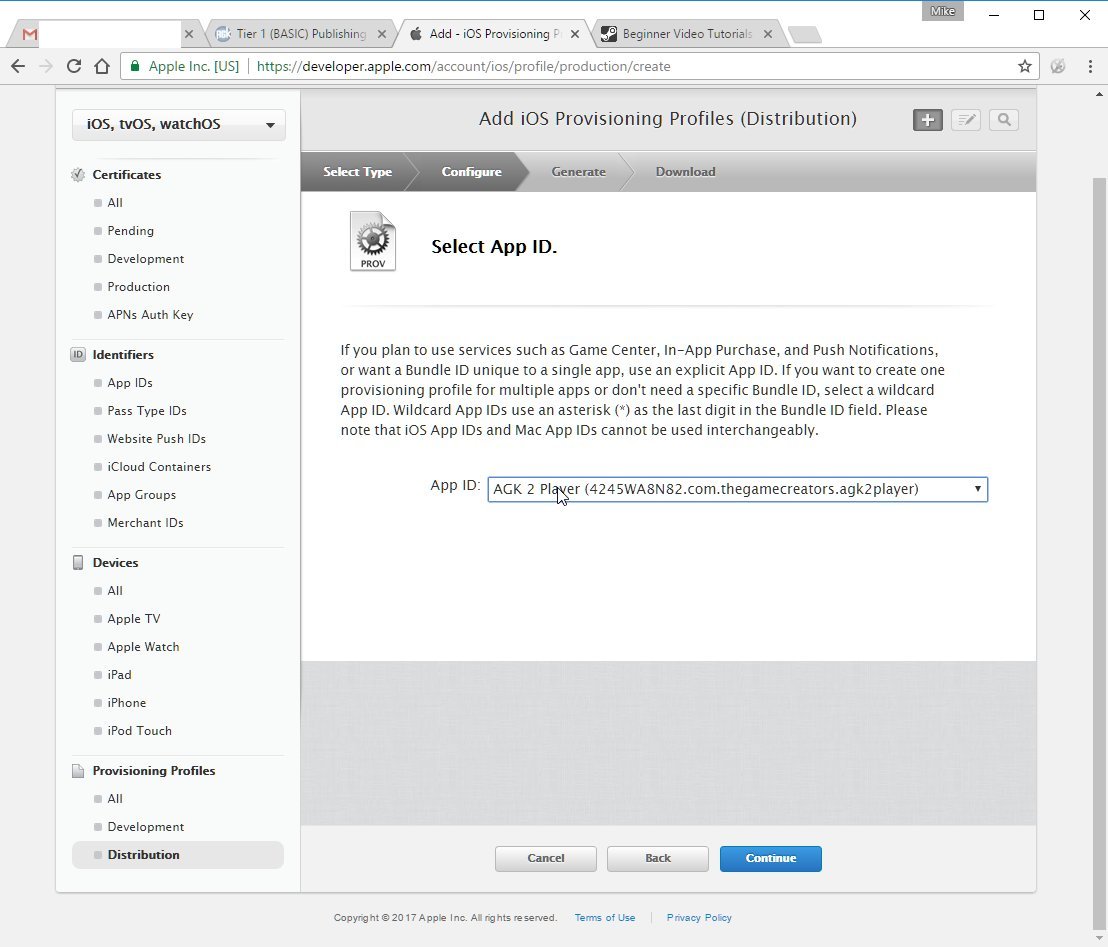Screen dimensions: 1108x947
Task: Click the Download step
Action: [685, 172]
